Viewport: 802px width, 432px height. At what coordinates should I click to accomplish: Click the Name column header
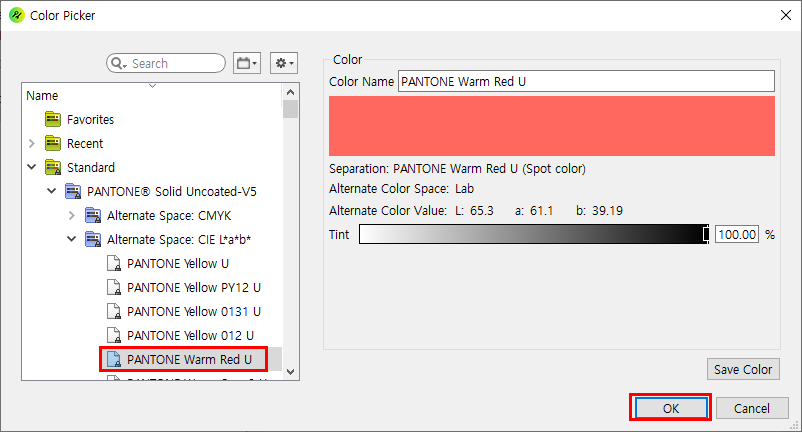[42, 96]
